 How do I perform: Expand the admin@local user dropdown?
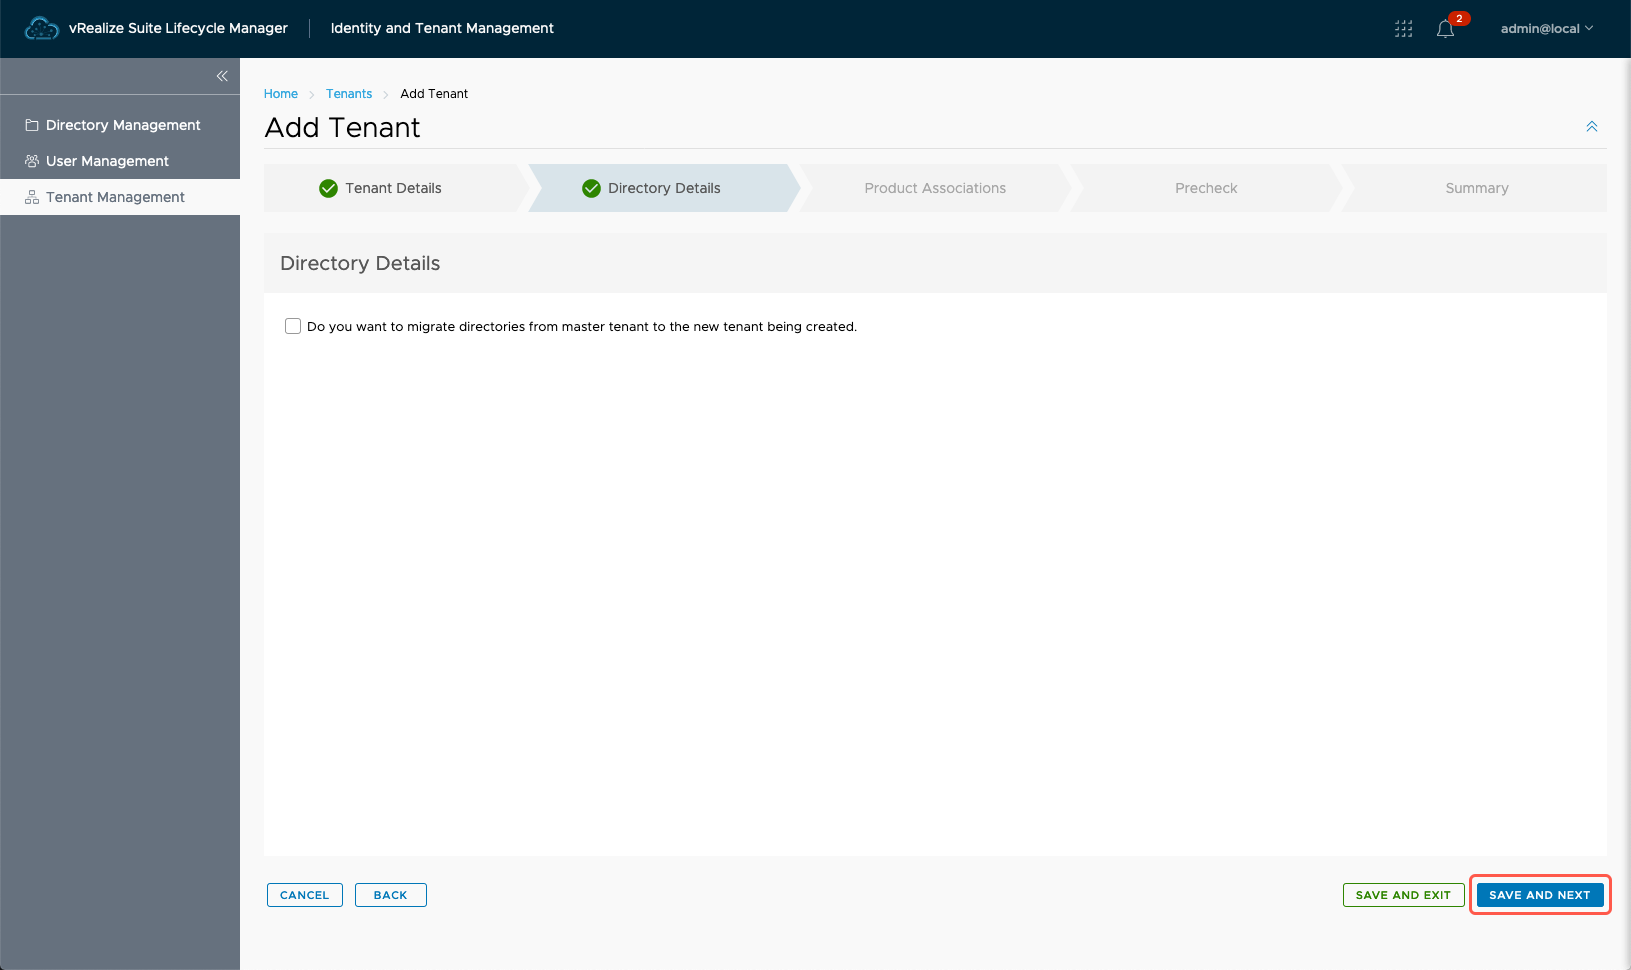pos(1546,29)
